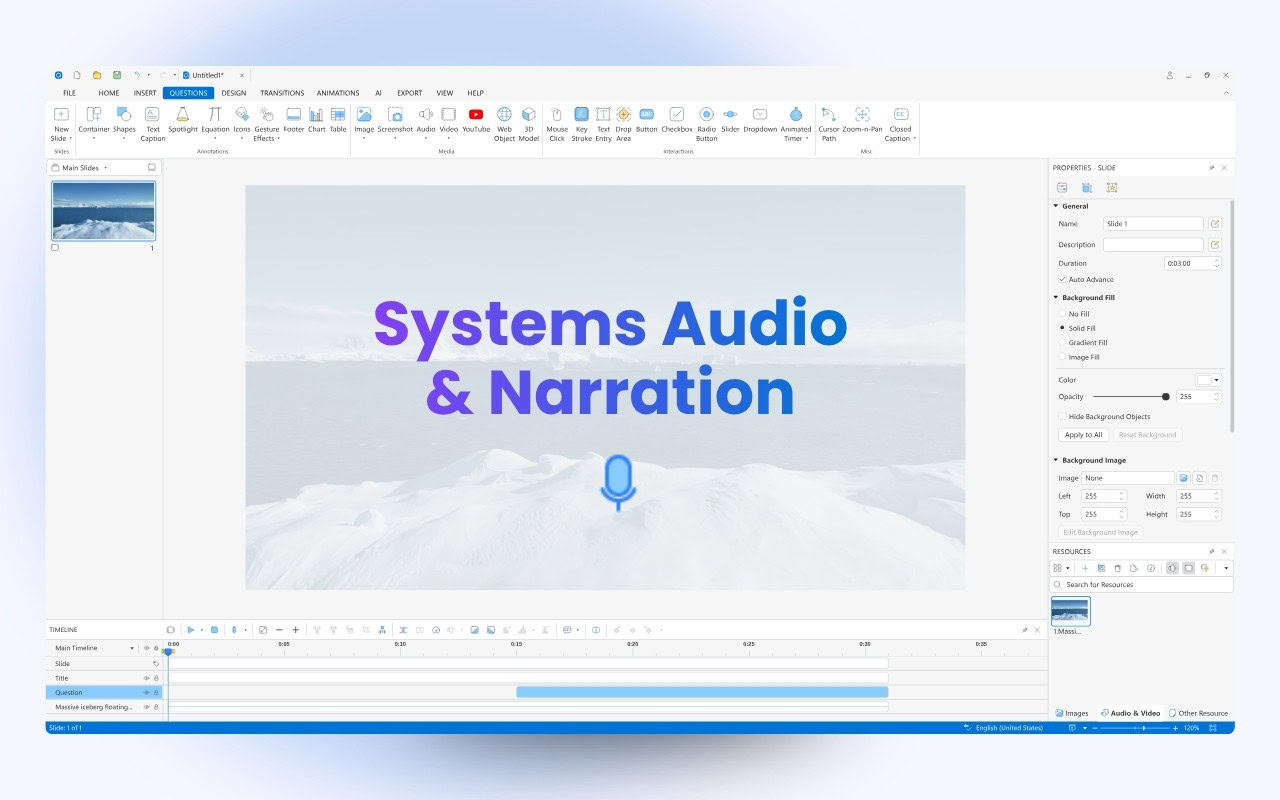This screenshot has width=1280, height=800.
Task: Open the Image dropdown showing None
Action: (x=1126, y=477)
